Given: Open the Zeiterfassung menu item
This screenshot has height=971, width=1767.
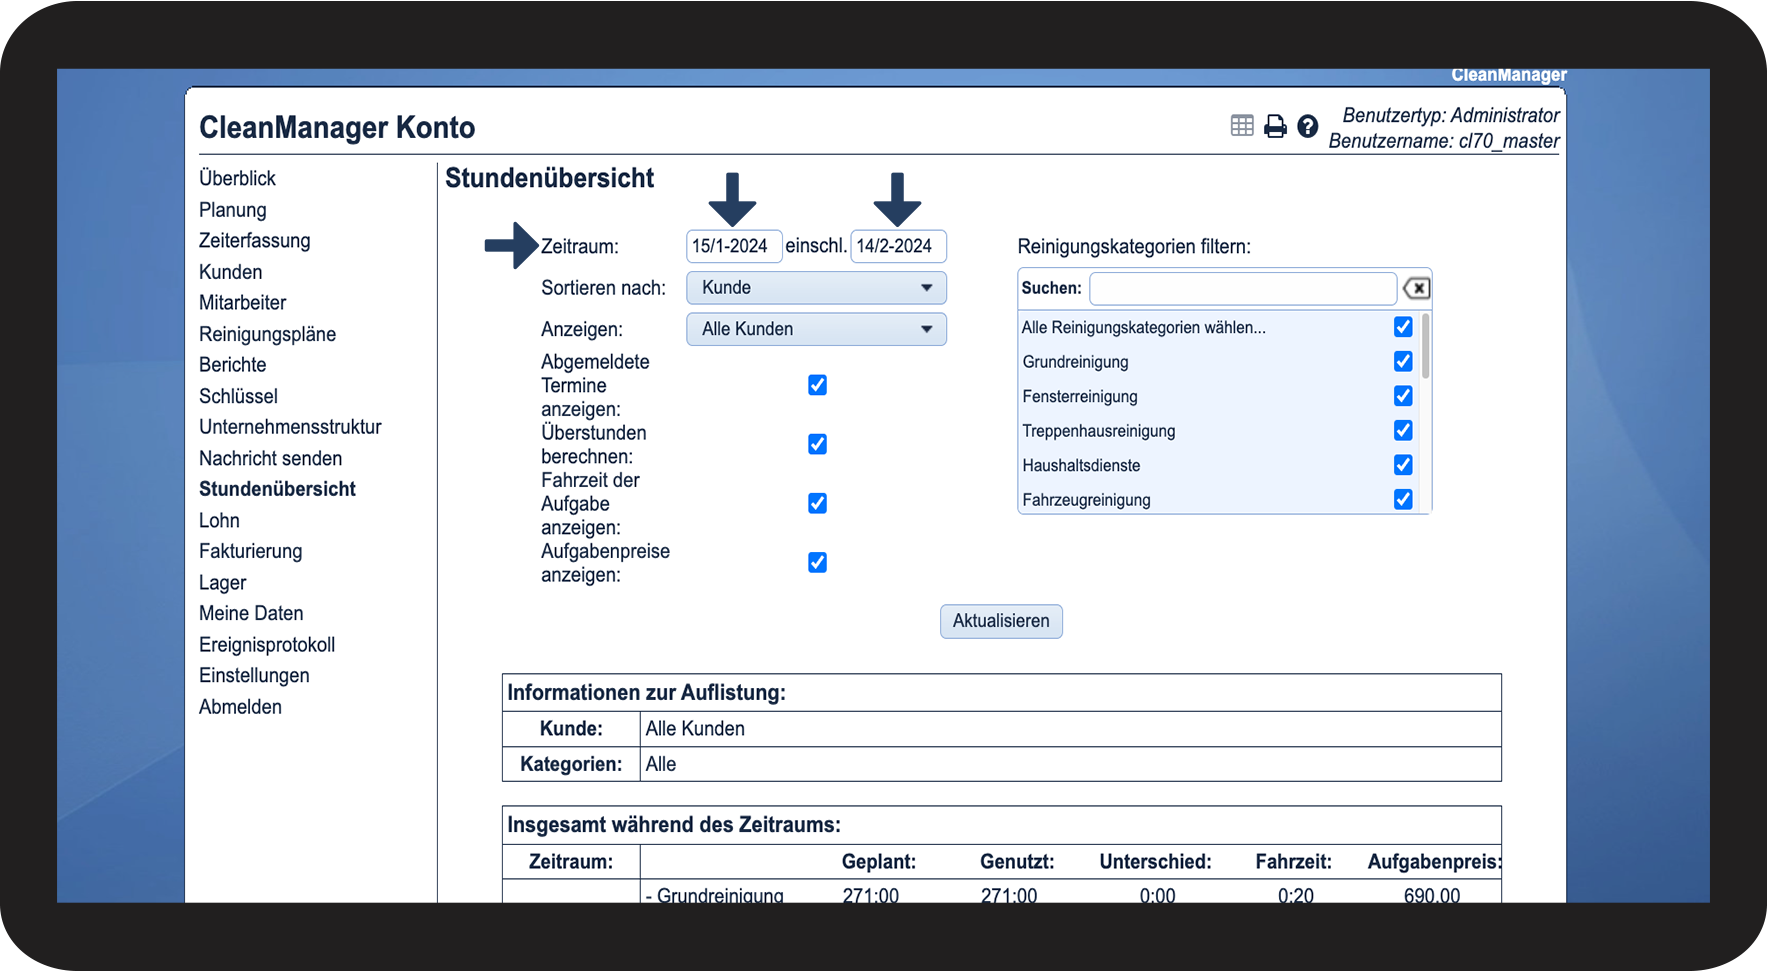Looking at the screenshot, I should (254, 241).
